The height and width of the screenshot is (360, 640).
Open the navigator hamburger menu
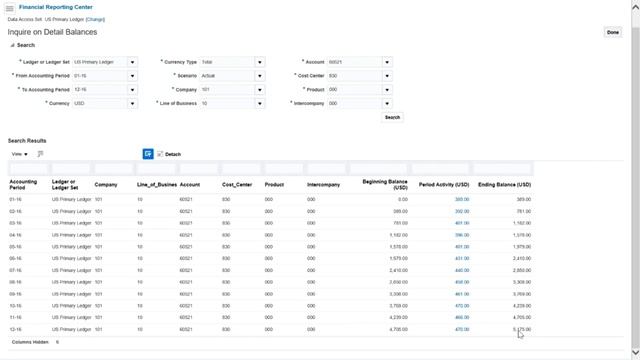pos(9,8)
